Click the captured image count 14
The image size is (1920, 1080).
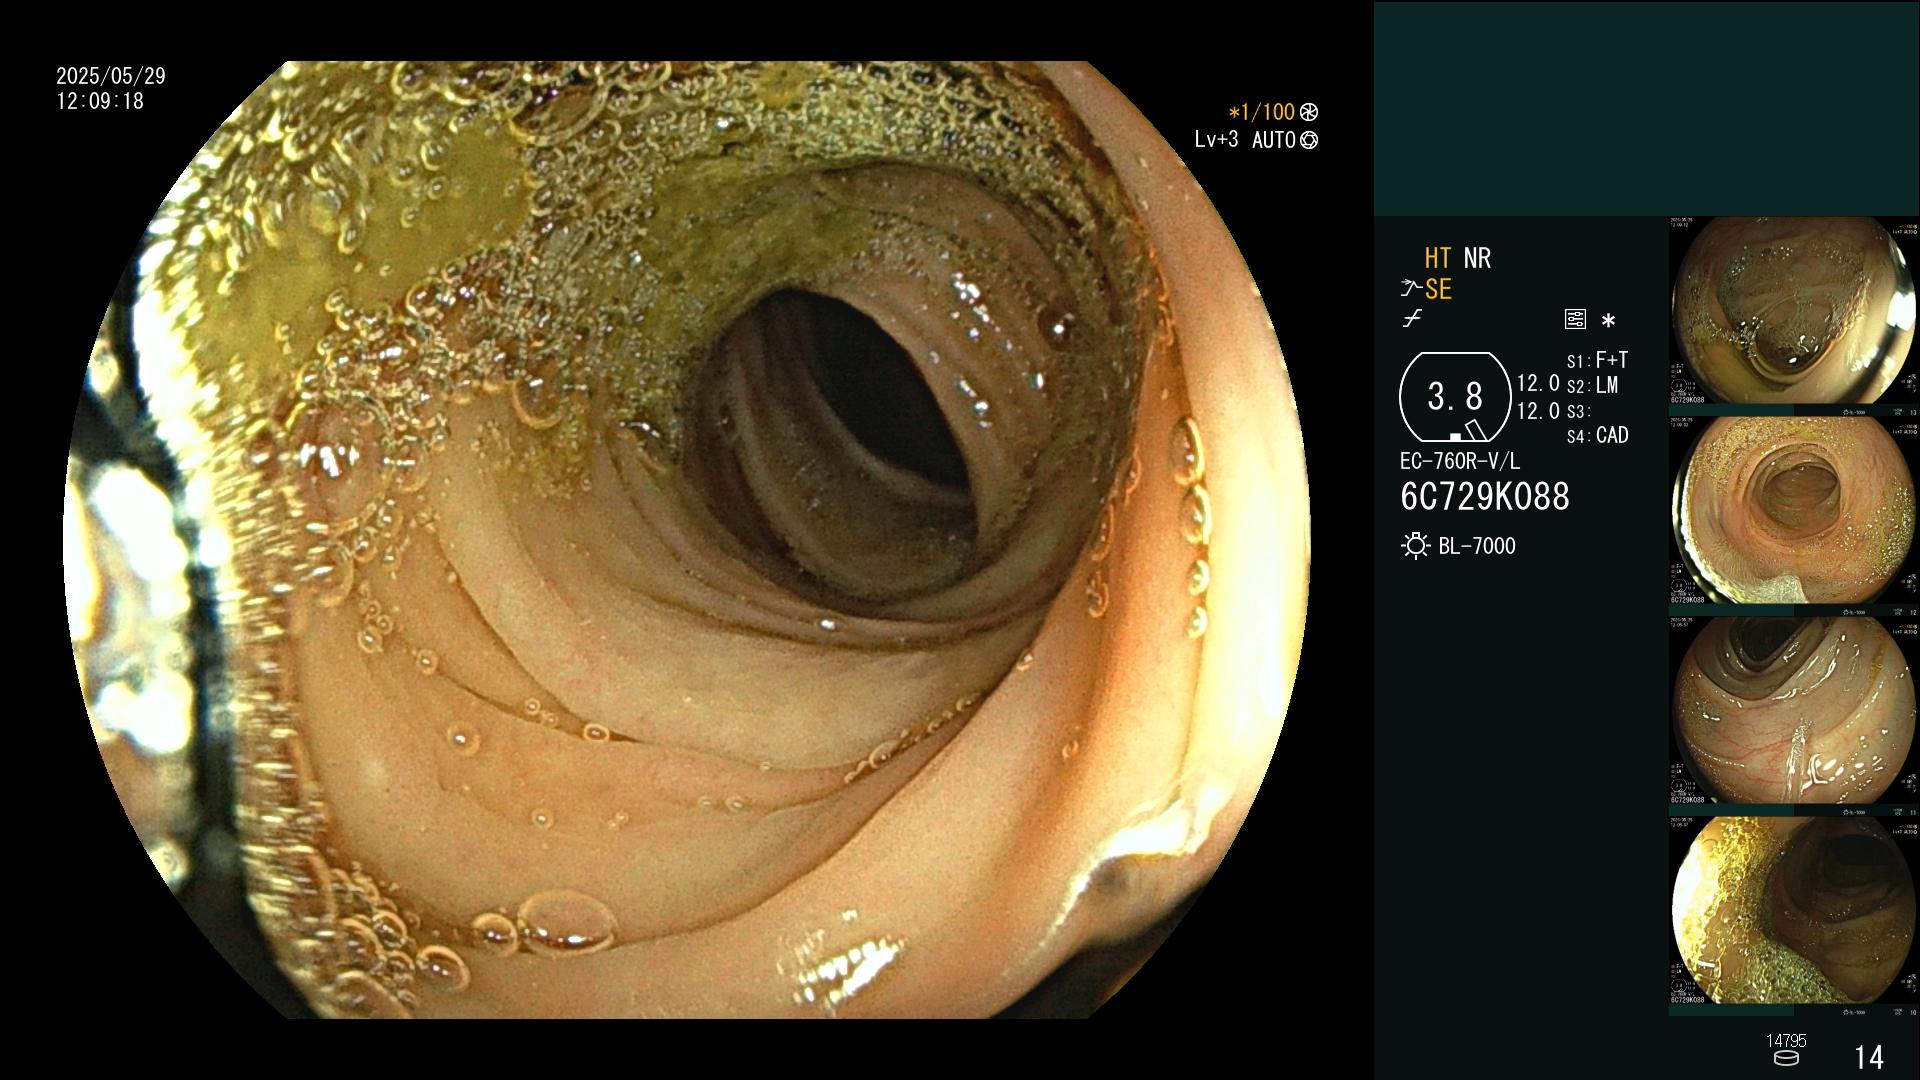1869,1057
